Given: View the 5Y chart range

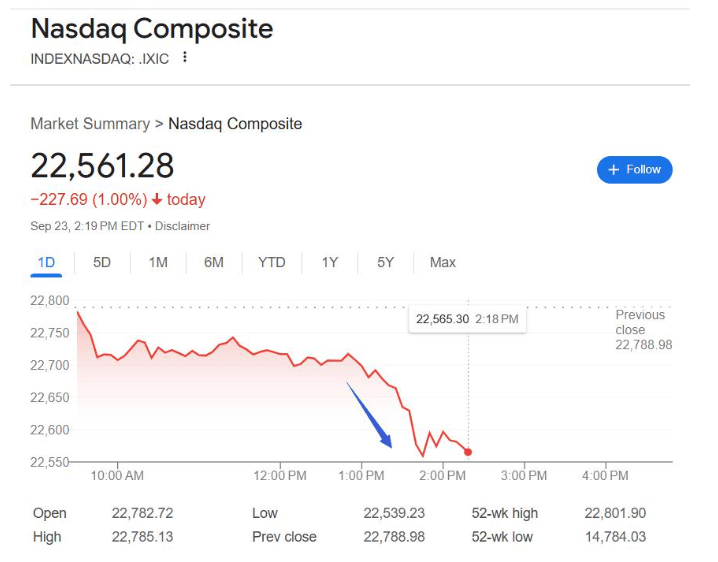Looking at the screenshot, I should click(x=386, y=262).
